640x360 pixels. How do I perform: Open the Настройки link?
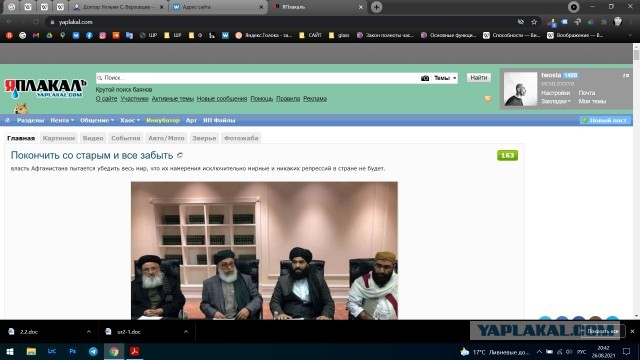[x=556, y=93]
